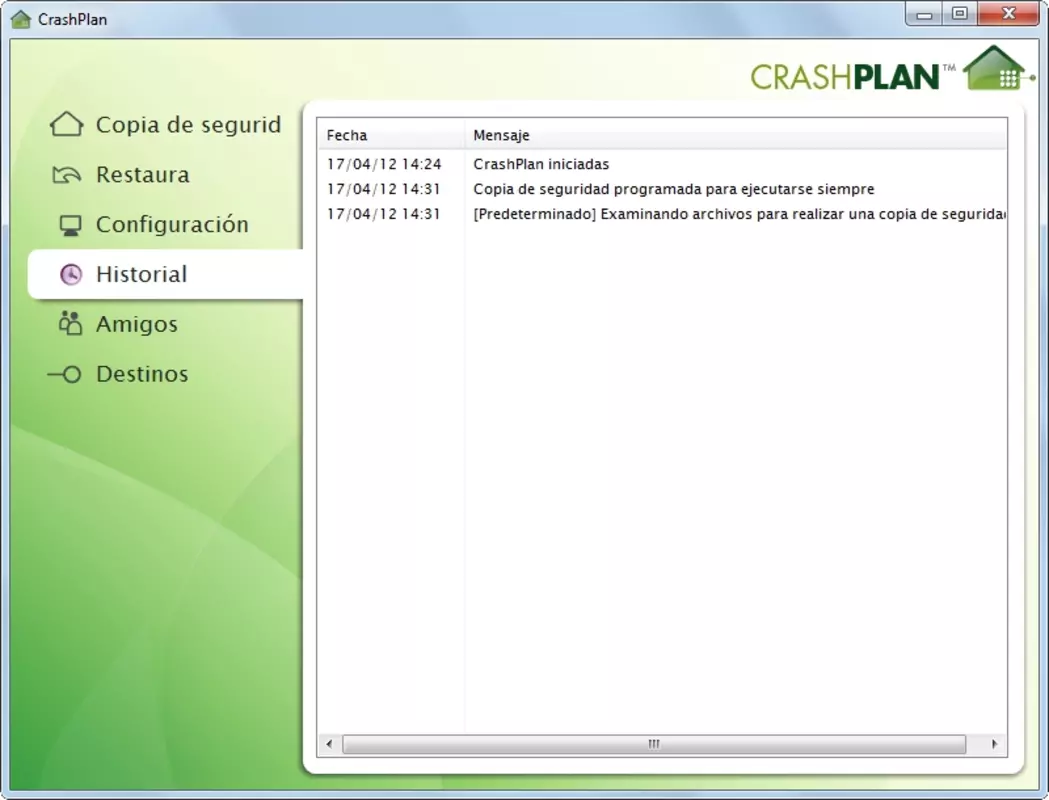Maximize the CrashPlan window
The height and width of the screenshot is (800, 1049).
[959, 14]
